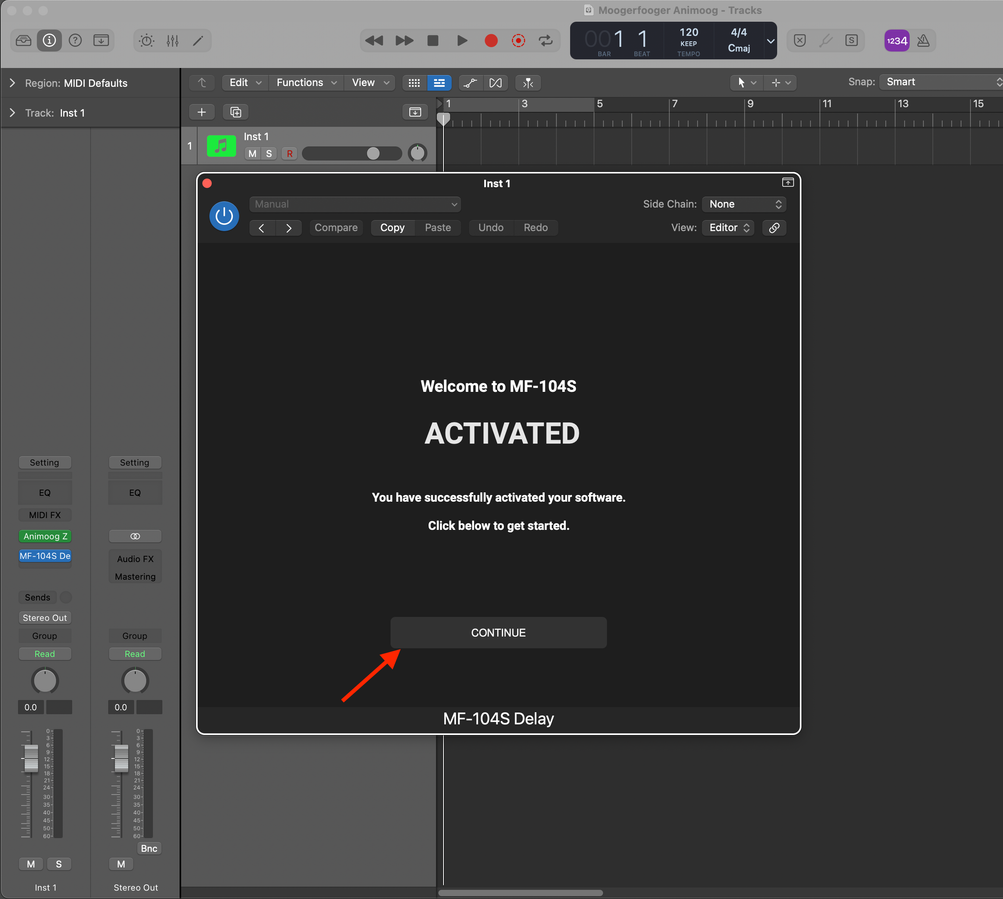The height and width of the screenshot is (899, 1003).
Task: Click the Replace mode X icon
Action: 800,40
